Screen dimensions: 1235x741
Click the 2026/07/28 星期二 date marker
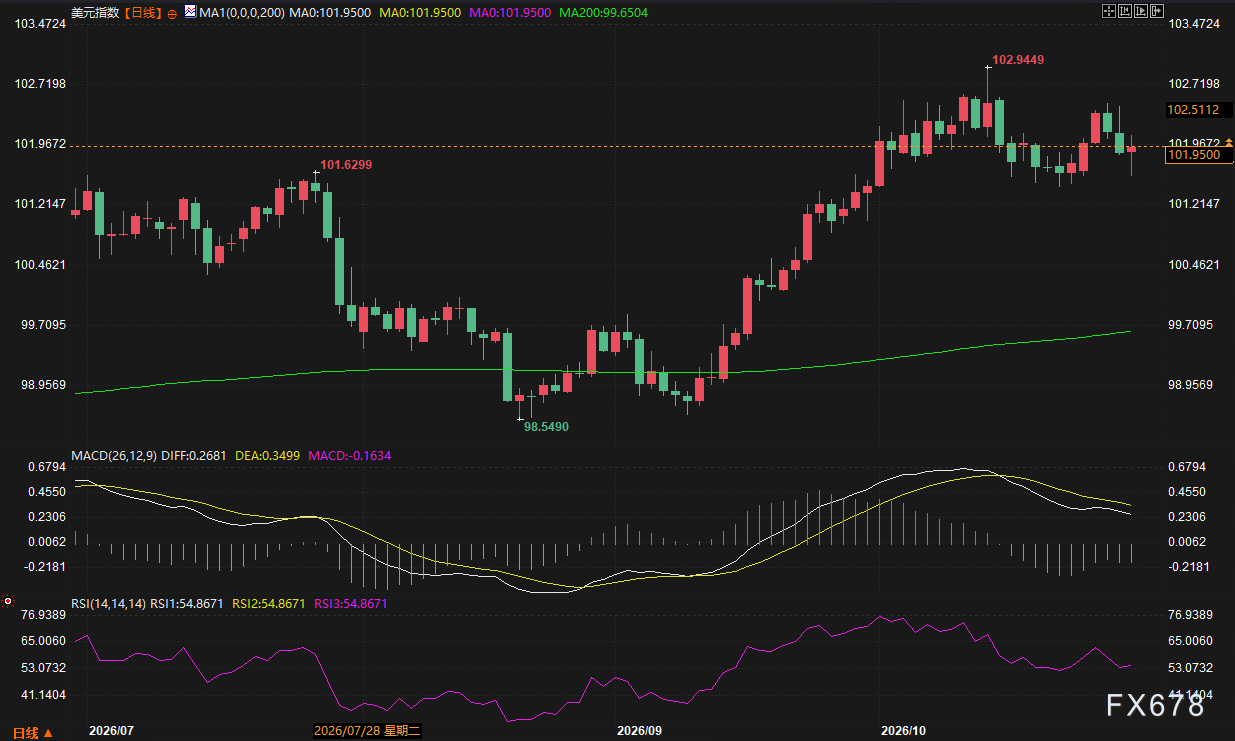(367, 731)
